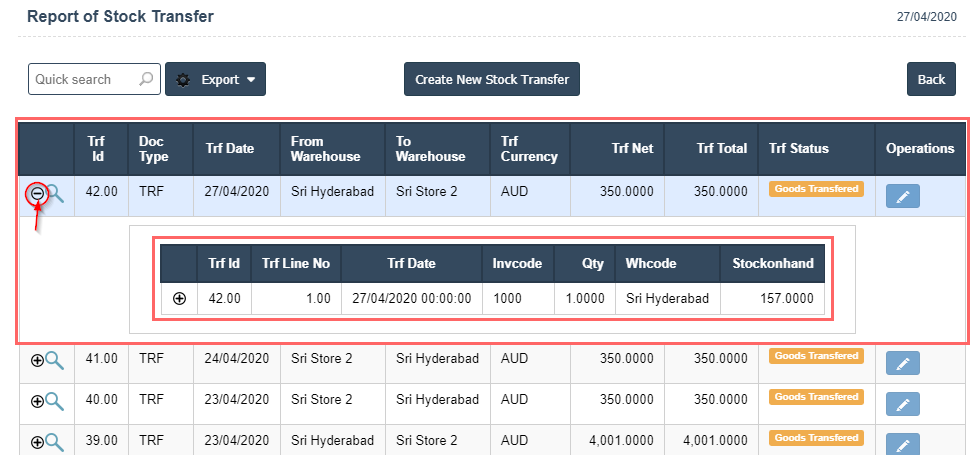Expand line item 1.00 in nested table
The height and width of the screenshot is (455, 971).
tap(180, 298)
